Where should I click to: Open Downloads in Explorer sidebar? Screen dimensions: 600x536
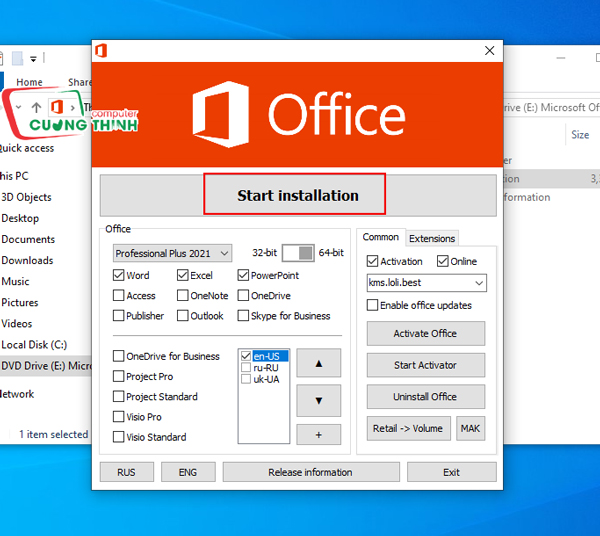(x=27, y=260)
